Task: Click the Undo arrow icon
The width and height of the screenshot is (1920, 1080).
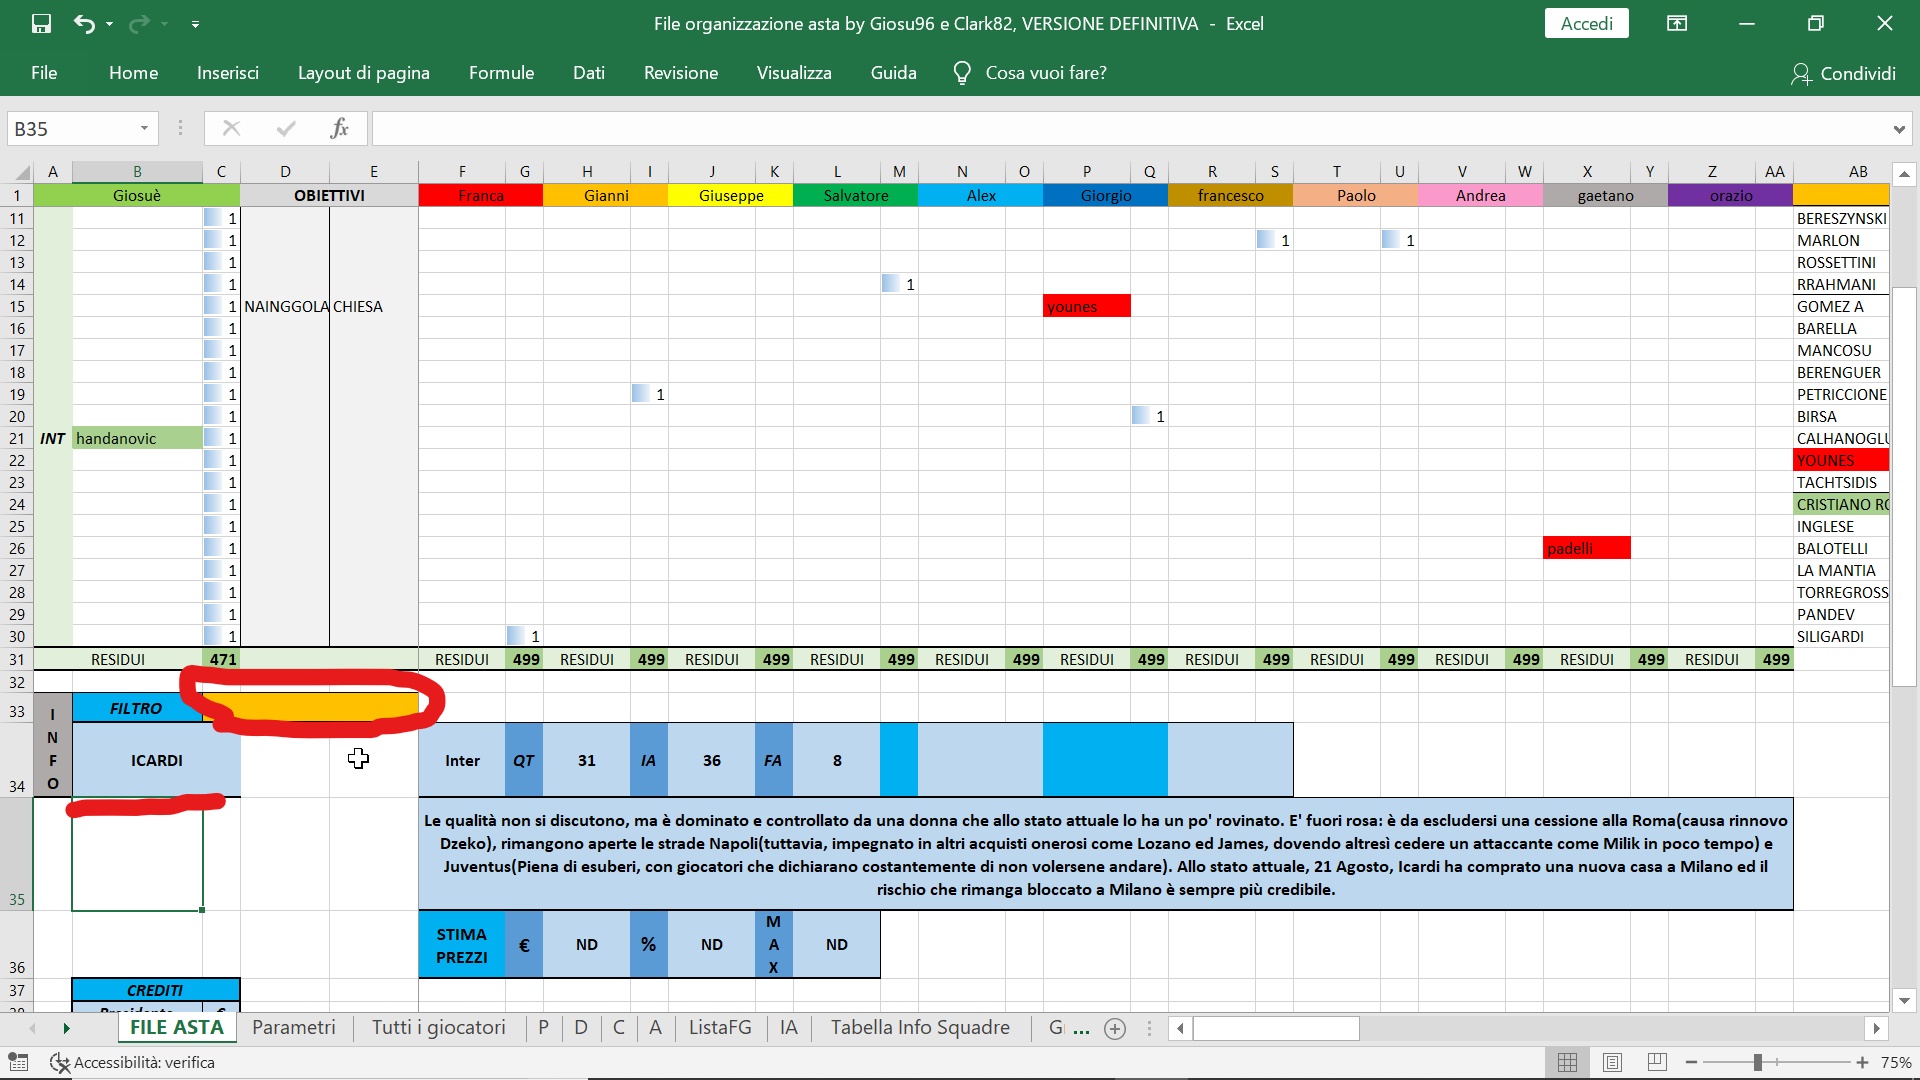Action: click(x=84, y=24)
